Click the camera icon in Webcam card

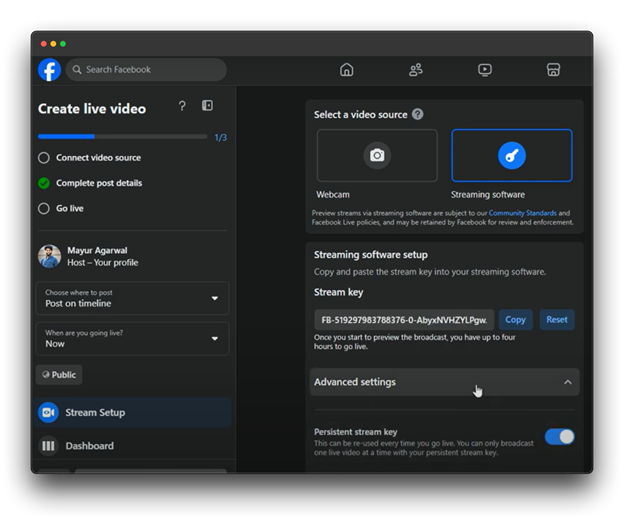pyautogui.click(x=377, y=155)
